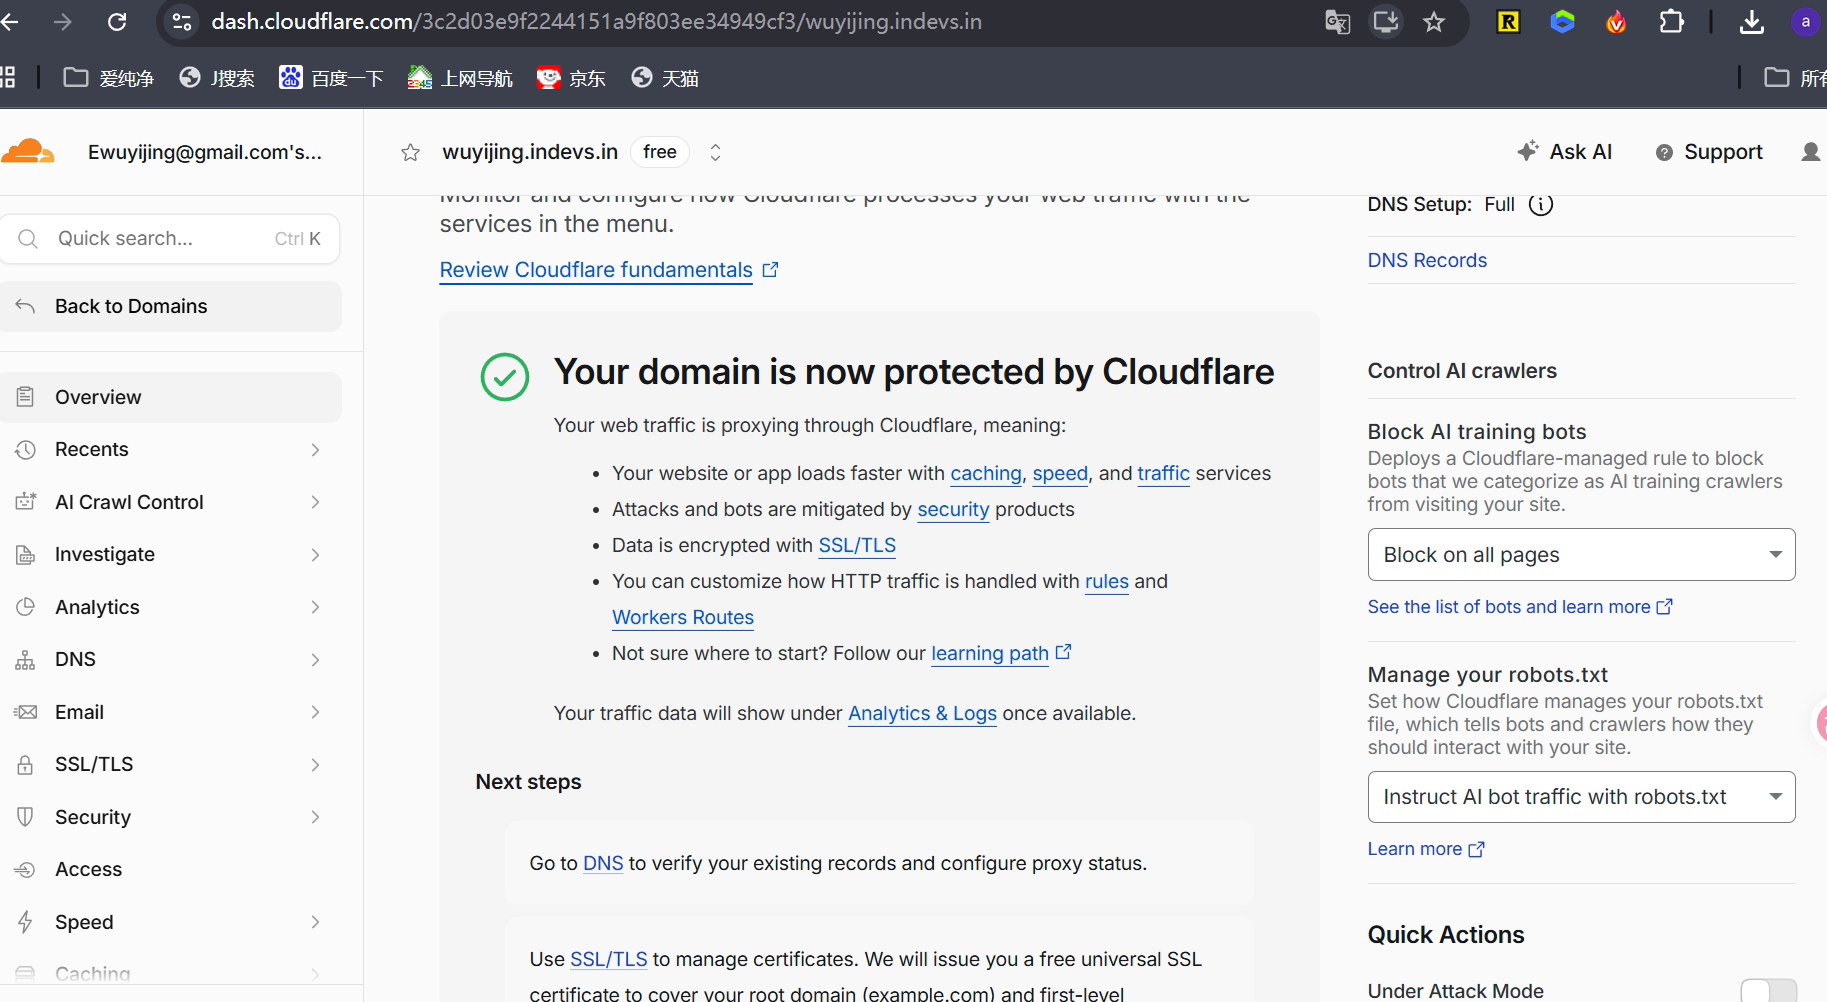
Task: Click the yellow R extension icon
Action: 1508,22
